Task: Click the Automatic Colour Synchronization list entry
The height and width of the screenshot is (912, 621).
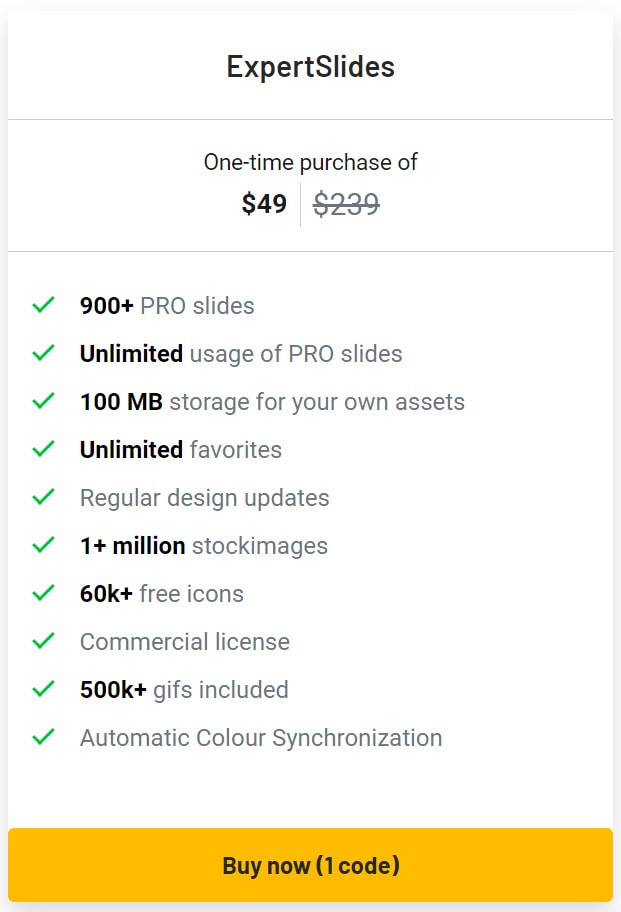Action: (x=261, y=737)
